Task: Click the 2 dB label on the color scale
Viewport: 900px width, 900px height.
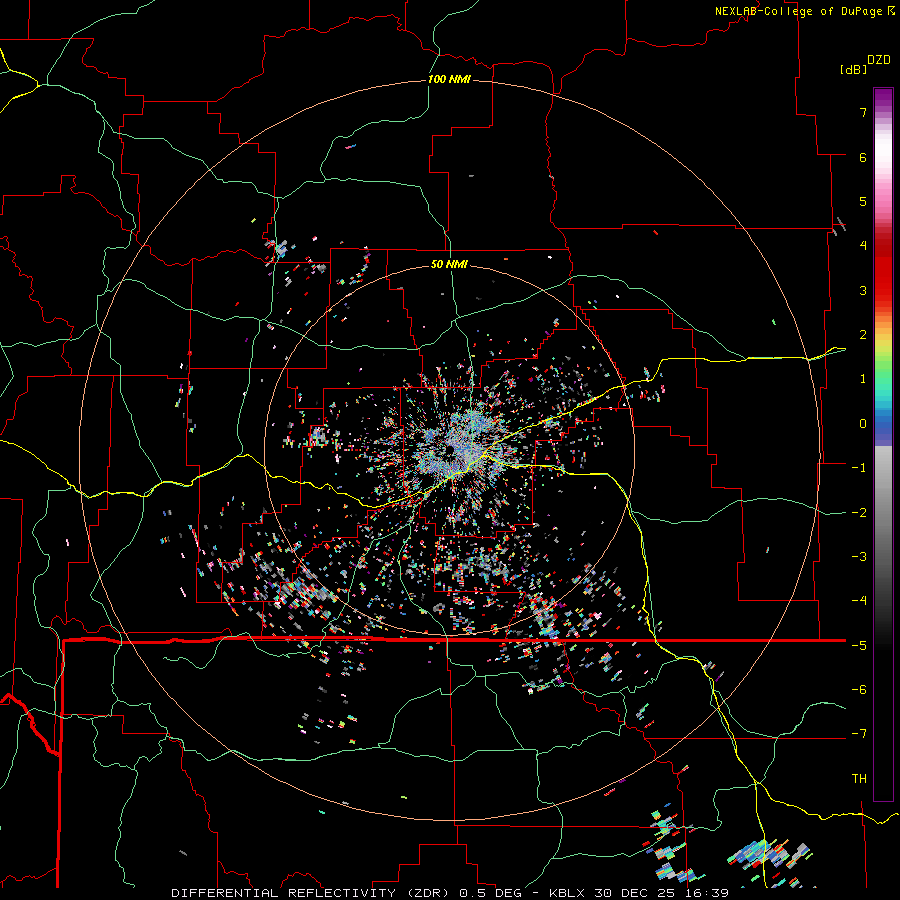Action: [x=863, y=335]
